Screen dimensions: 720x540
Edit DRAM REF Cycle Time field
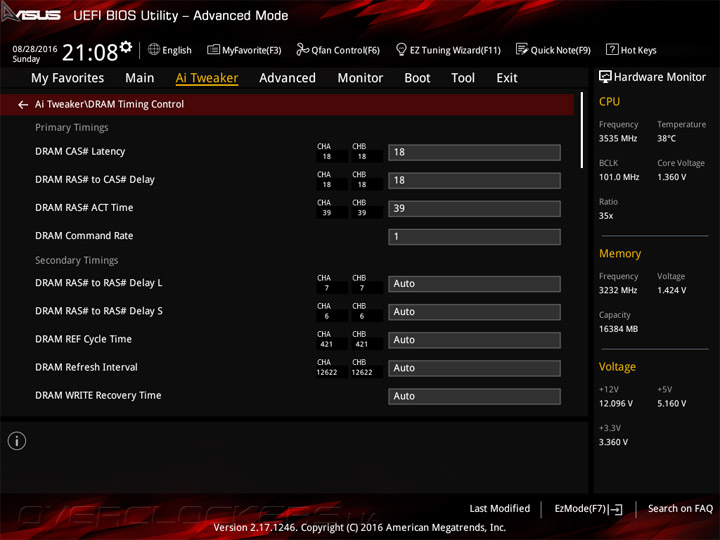[474, 340]
